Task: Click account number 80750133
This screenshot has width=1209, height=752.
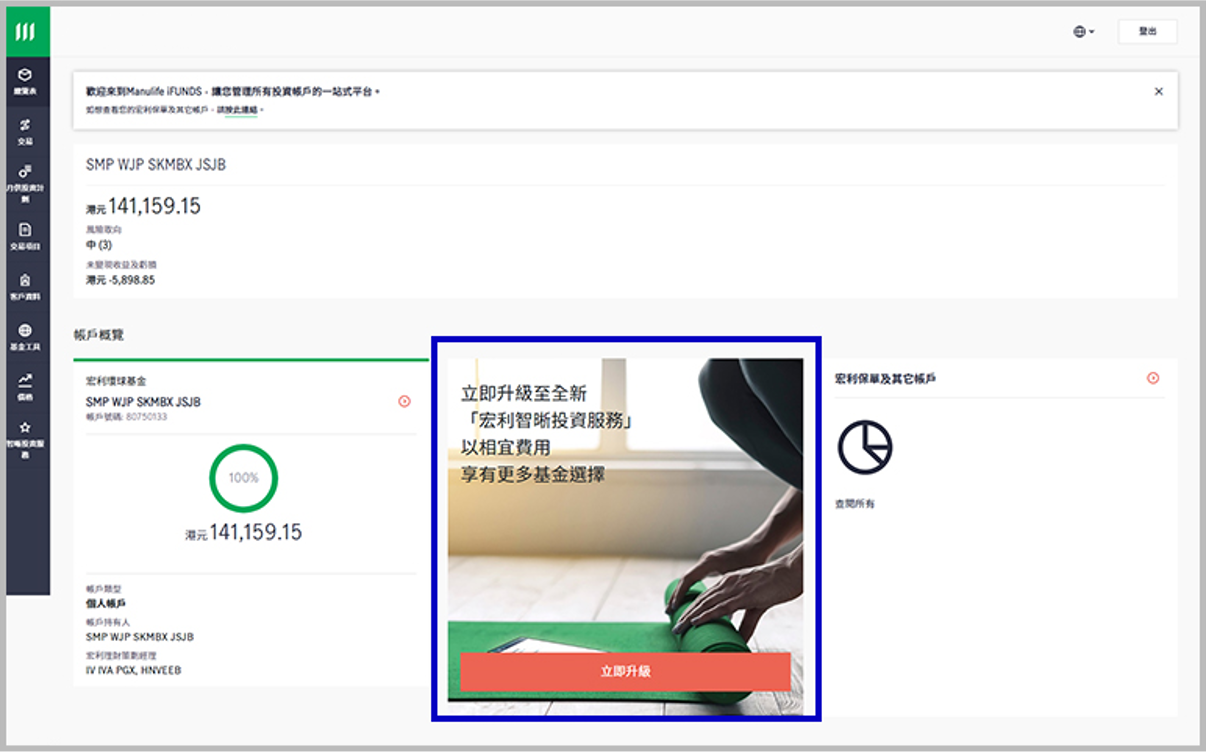Action: (146, 416)
